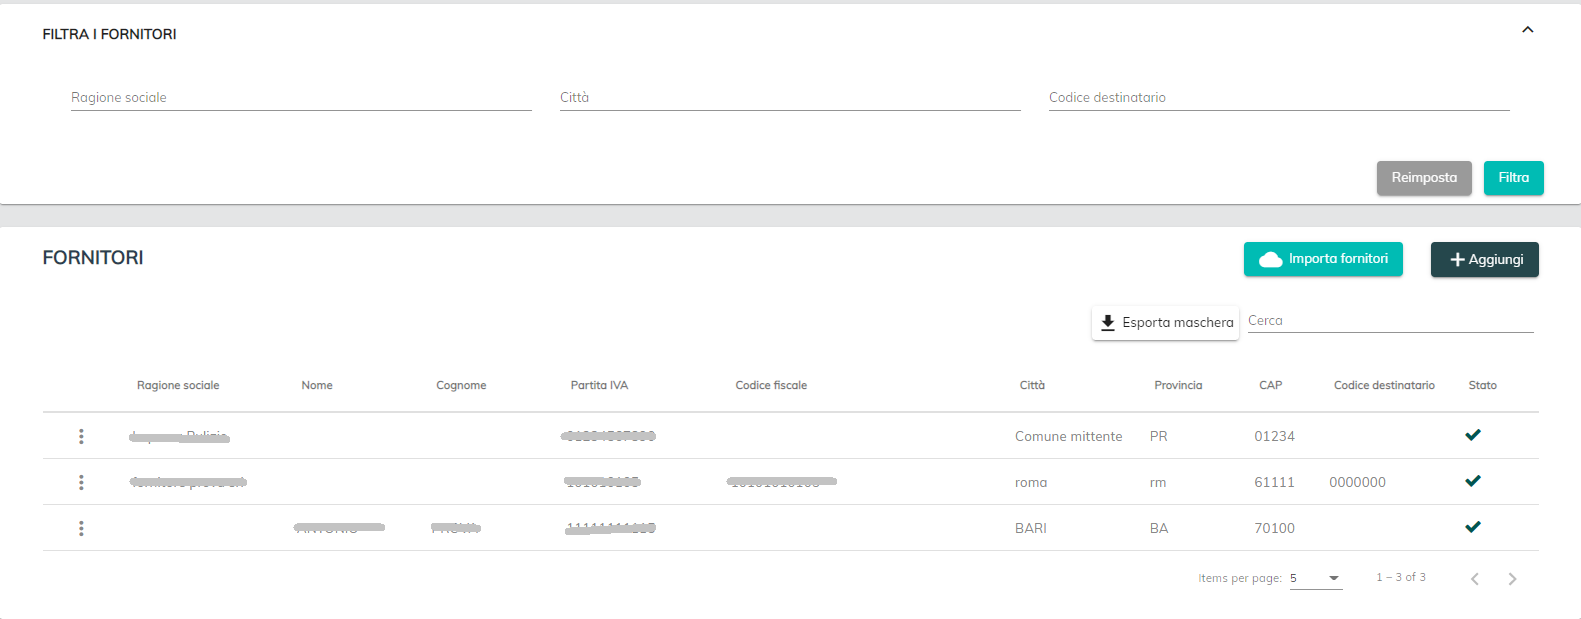Image resolution: width=1581 pixels, height=619 pixels.
Task: Select the rm province cell
Action: click(x=1158, y=482)
